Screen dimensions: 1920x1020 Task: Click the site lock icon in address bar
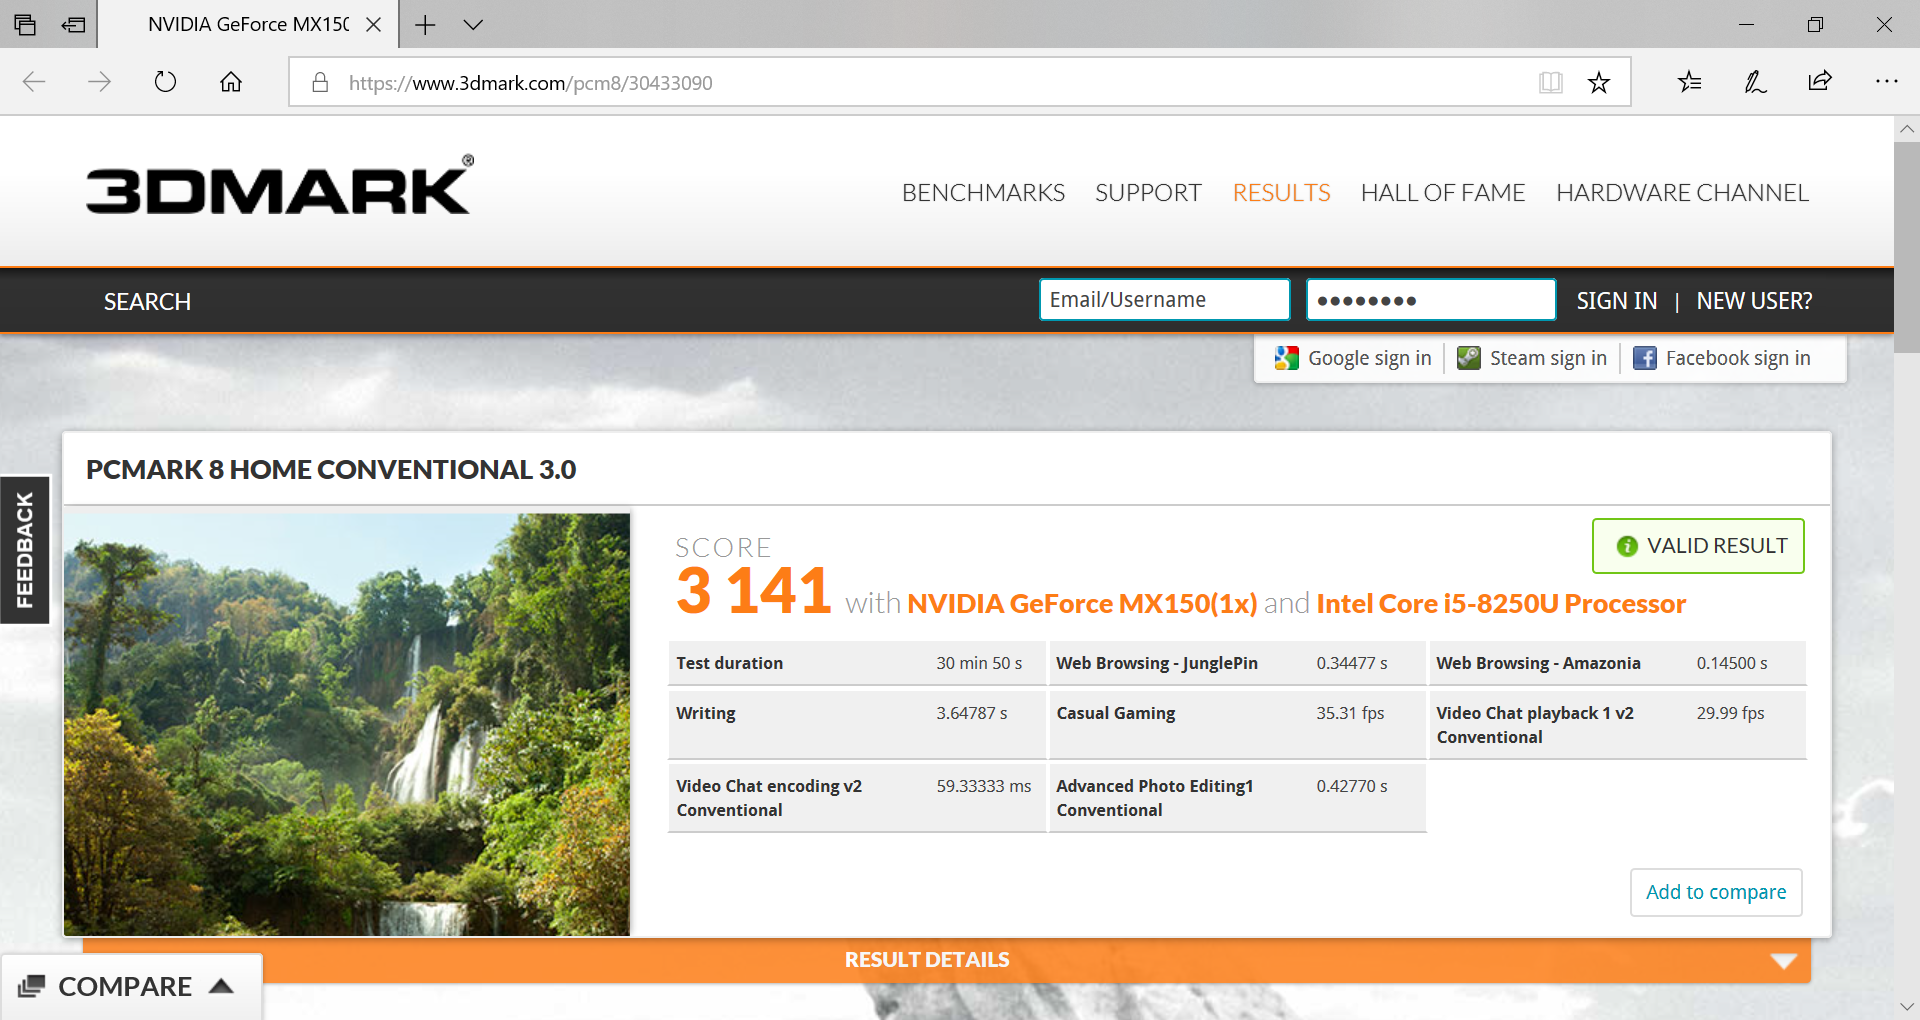[320, 82]
